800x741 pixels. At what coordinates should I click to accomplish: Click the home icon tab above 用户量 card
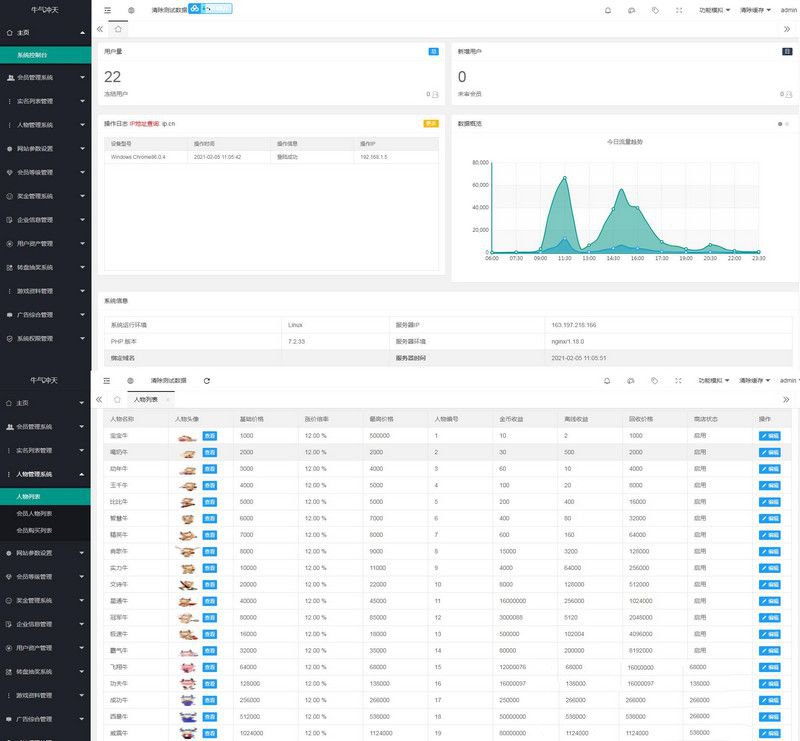pyautogui.click(x=118, y=29)
